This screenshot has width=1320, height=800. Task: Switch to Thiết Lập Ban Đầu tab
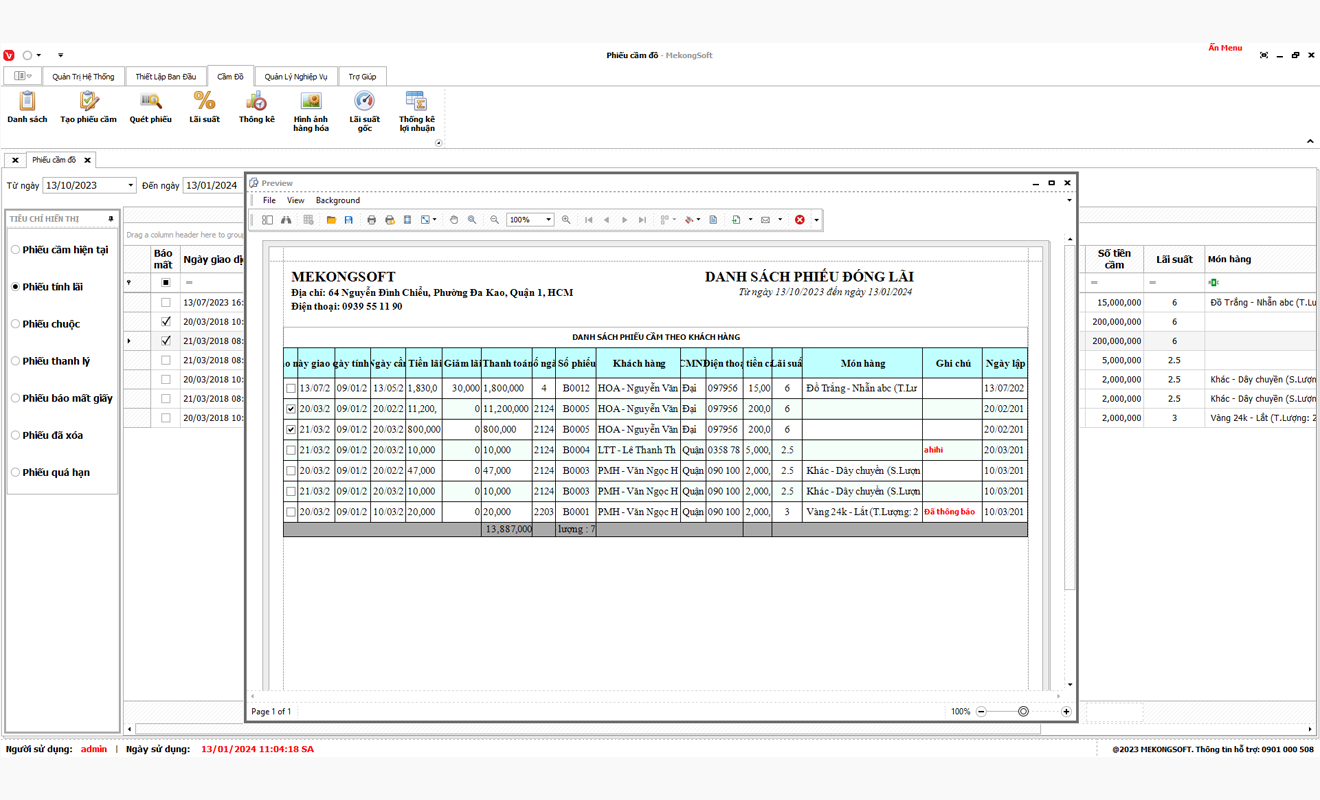pyautogui.click(x=165, y=76)
